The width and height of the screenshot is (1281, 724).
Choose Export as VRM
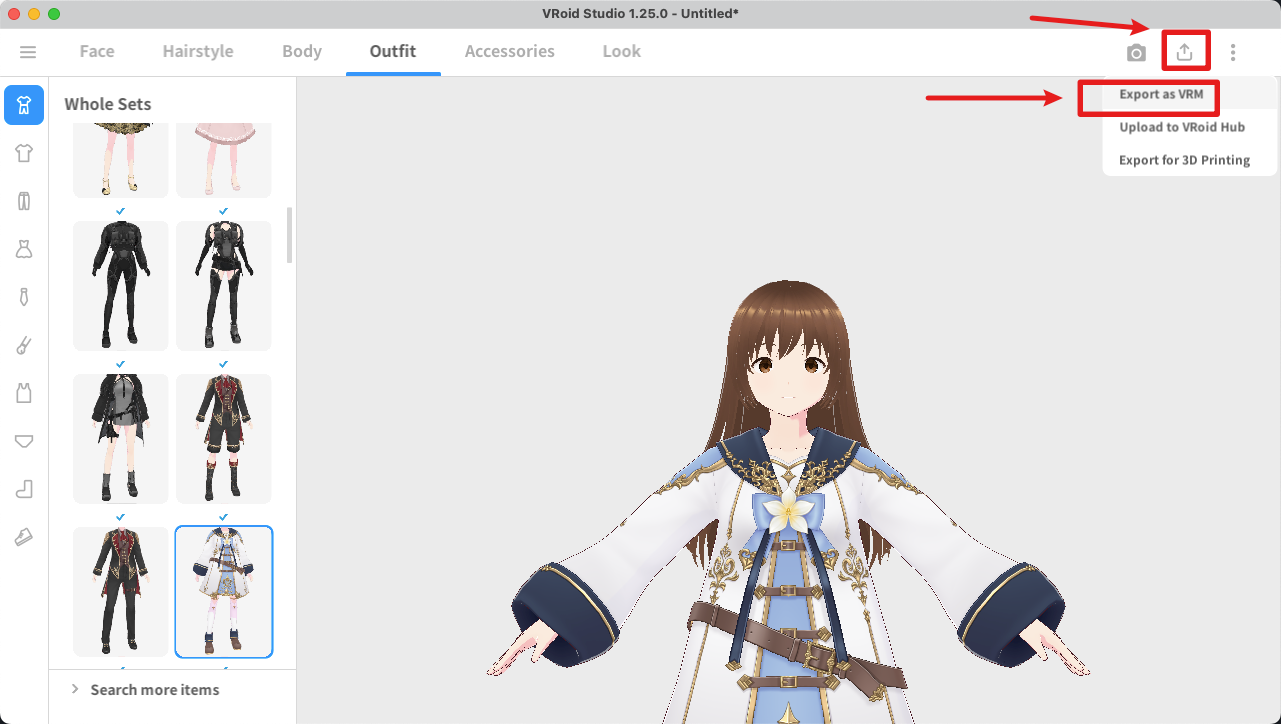tap(1161, 95)
